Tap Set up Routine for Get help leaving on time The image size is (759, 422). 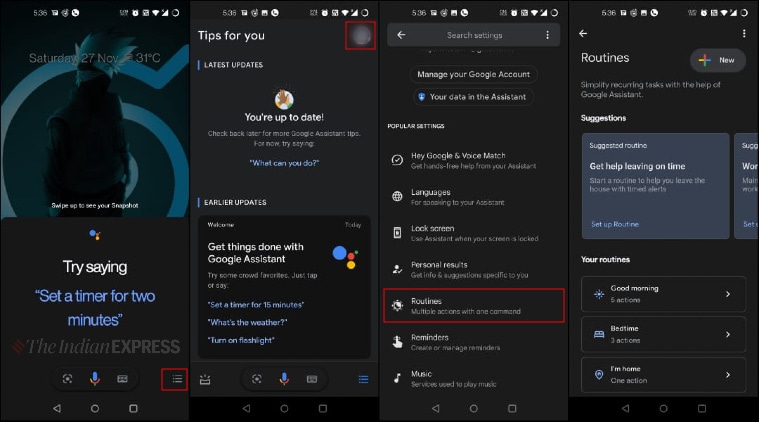click(615, 224)
